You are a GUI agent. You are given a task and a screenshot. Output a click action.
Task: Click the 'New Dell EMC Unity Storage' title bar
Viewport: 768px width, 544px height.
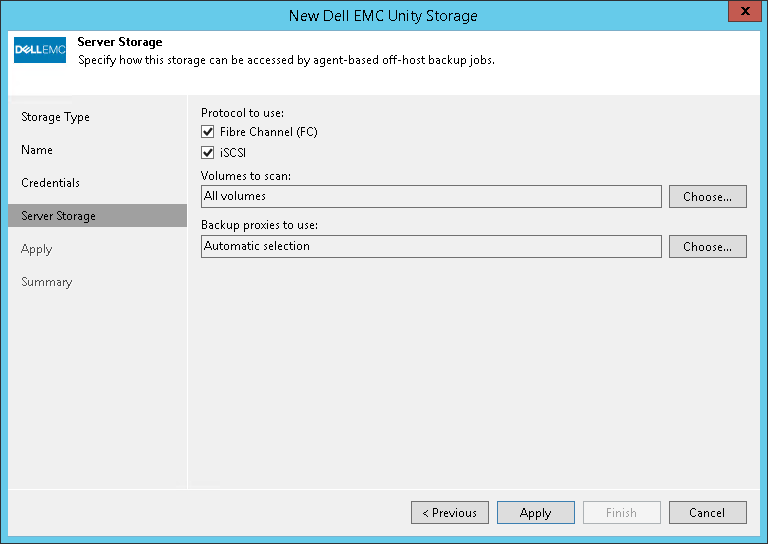(383, 15)
